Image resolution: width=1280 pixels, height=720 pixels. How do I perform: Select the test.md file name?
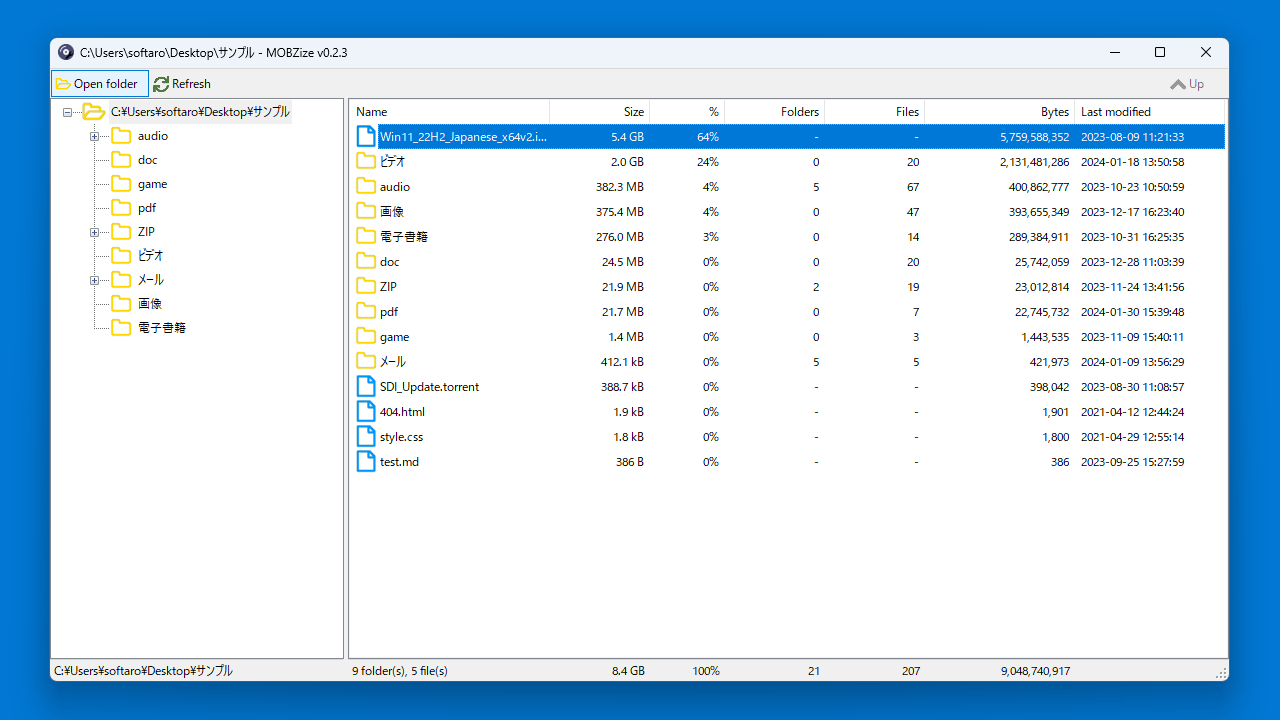click(x=399, y=462)
